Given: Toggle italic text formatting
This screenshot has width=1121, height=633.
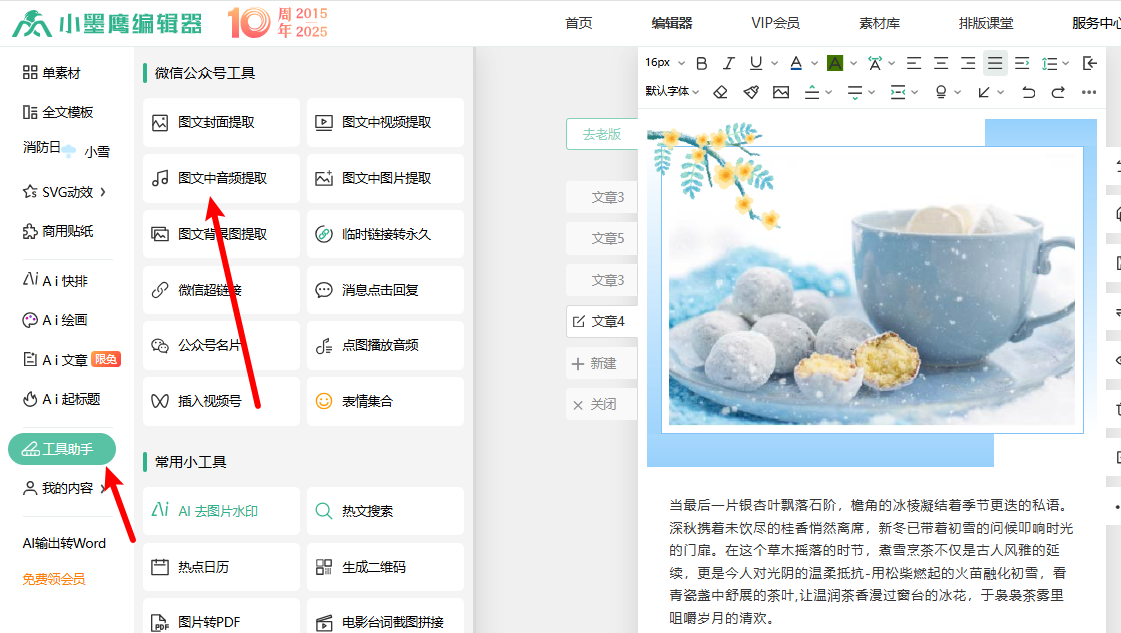Looking at the screenshot, I should pyautogui.click(x=729, y=63).
